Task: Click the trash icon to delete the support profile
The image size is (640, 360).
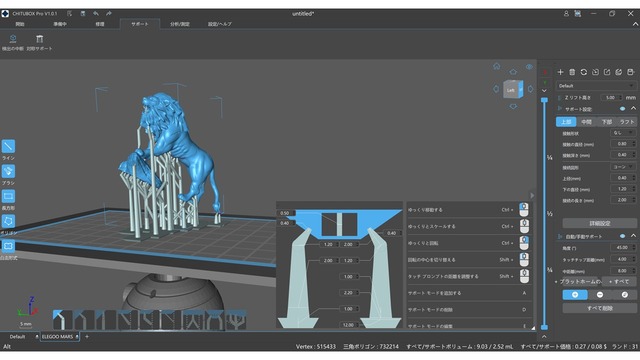Action: coord(572,72)
